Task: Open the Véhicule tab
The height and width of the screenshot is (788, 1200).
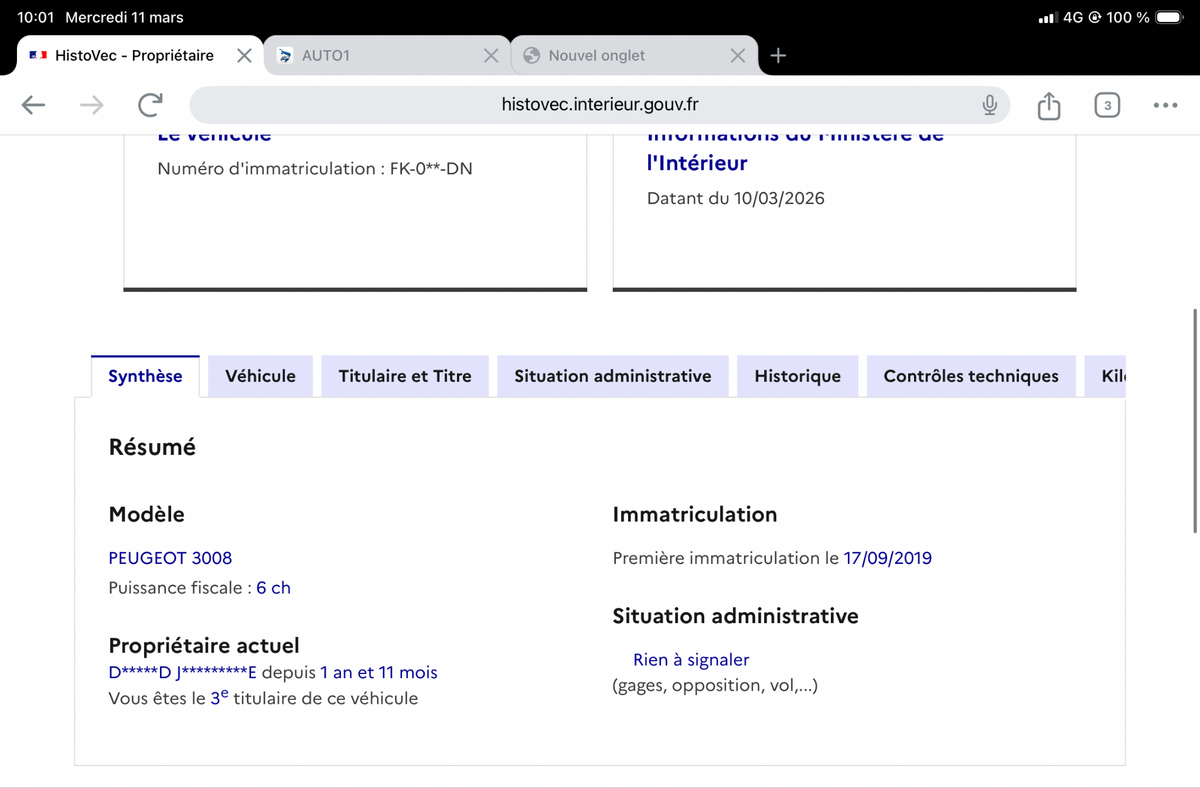Action: click(x=260, y=376)
